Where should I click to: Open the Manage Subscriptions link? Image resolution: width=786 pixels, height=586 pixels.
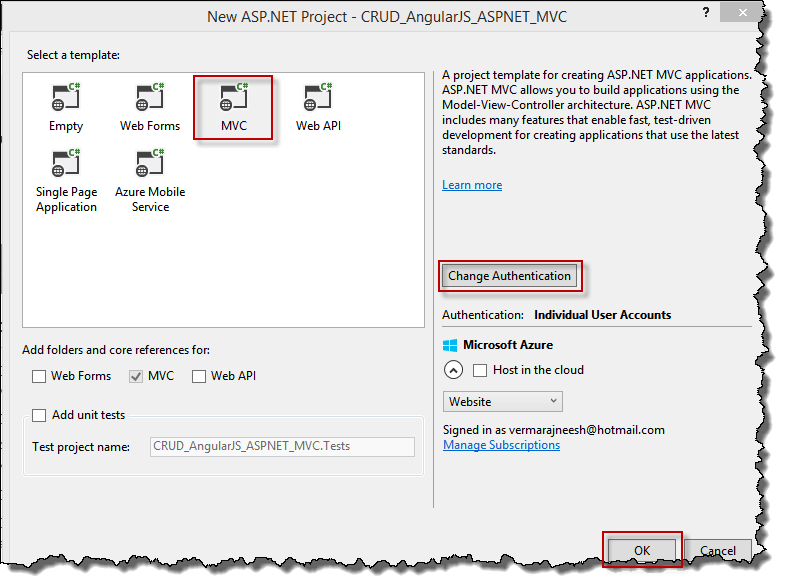[x=501, y=445]
